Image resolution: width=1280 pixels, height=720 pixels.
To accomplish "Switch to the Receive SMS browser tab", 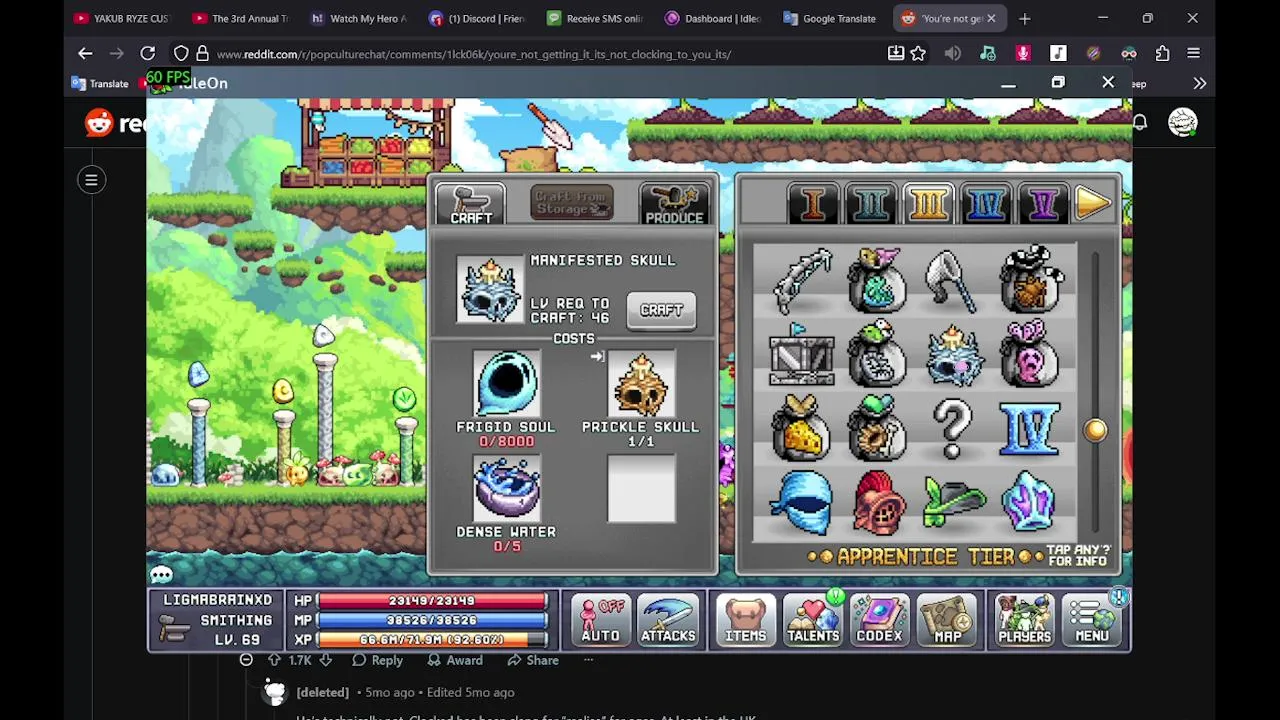I will (595, 18).
